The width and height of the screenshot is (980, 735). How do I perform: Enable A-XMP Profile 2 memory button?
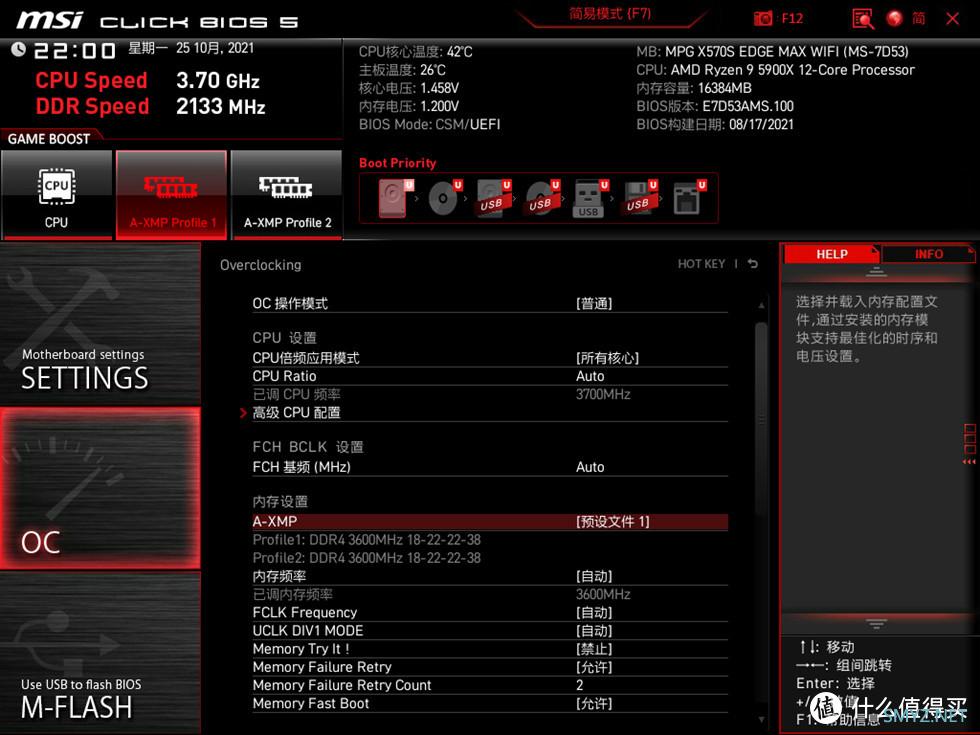click(287, 194)
